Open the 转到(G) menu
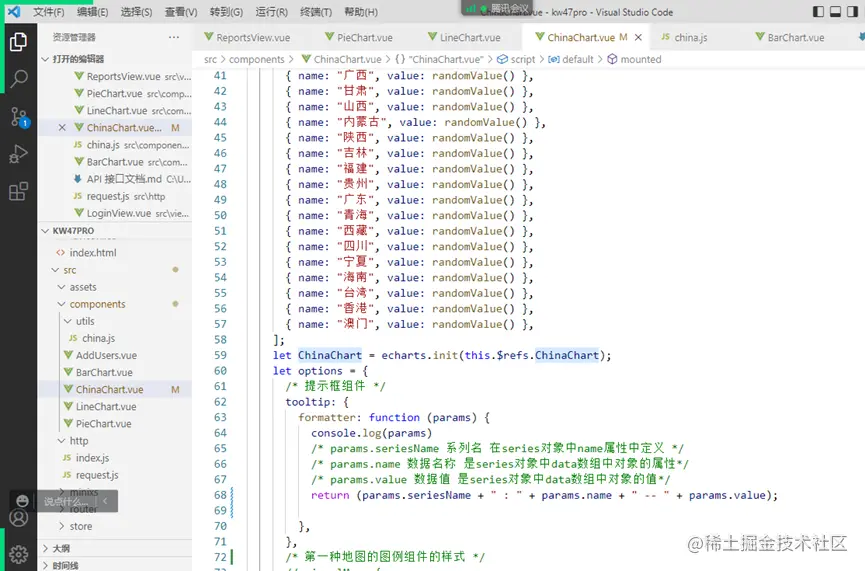865x571 pixels. 226,12
